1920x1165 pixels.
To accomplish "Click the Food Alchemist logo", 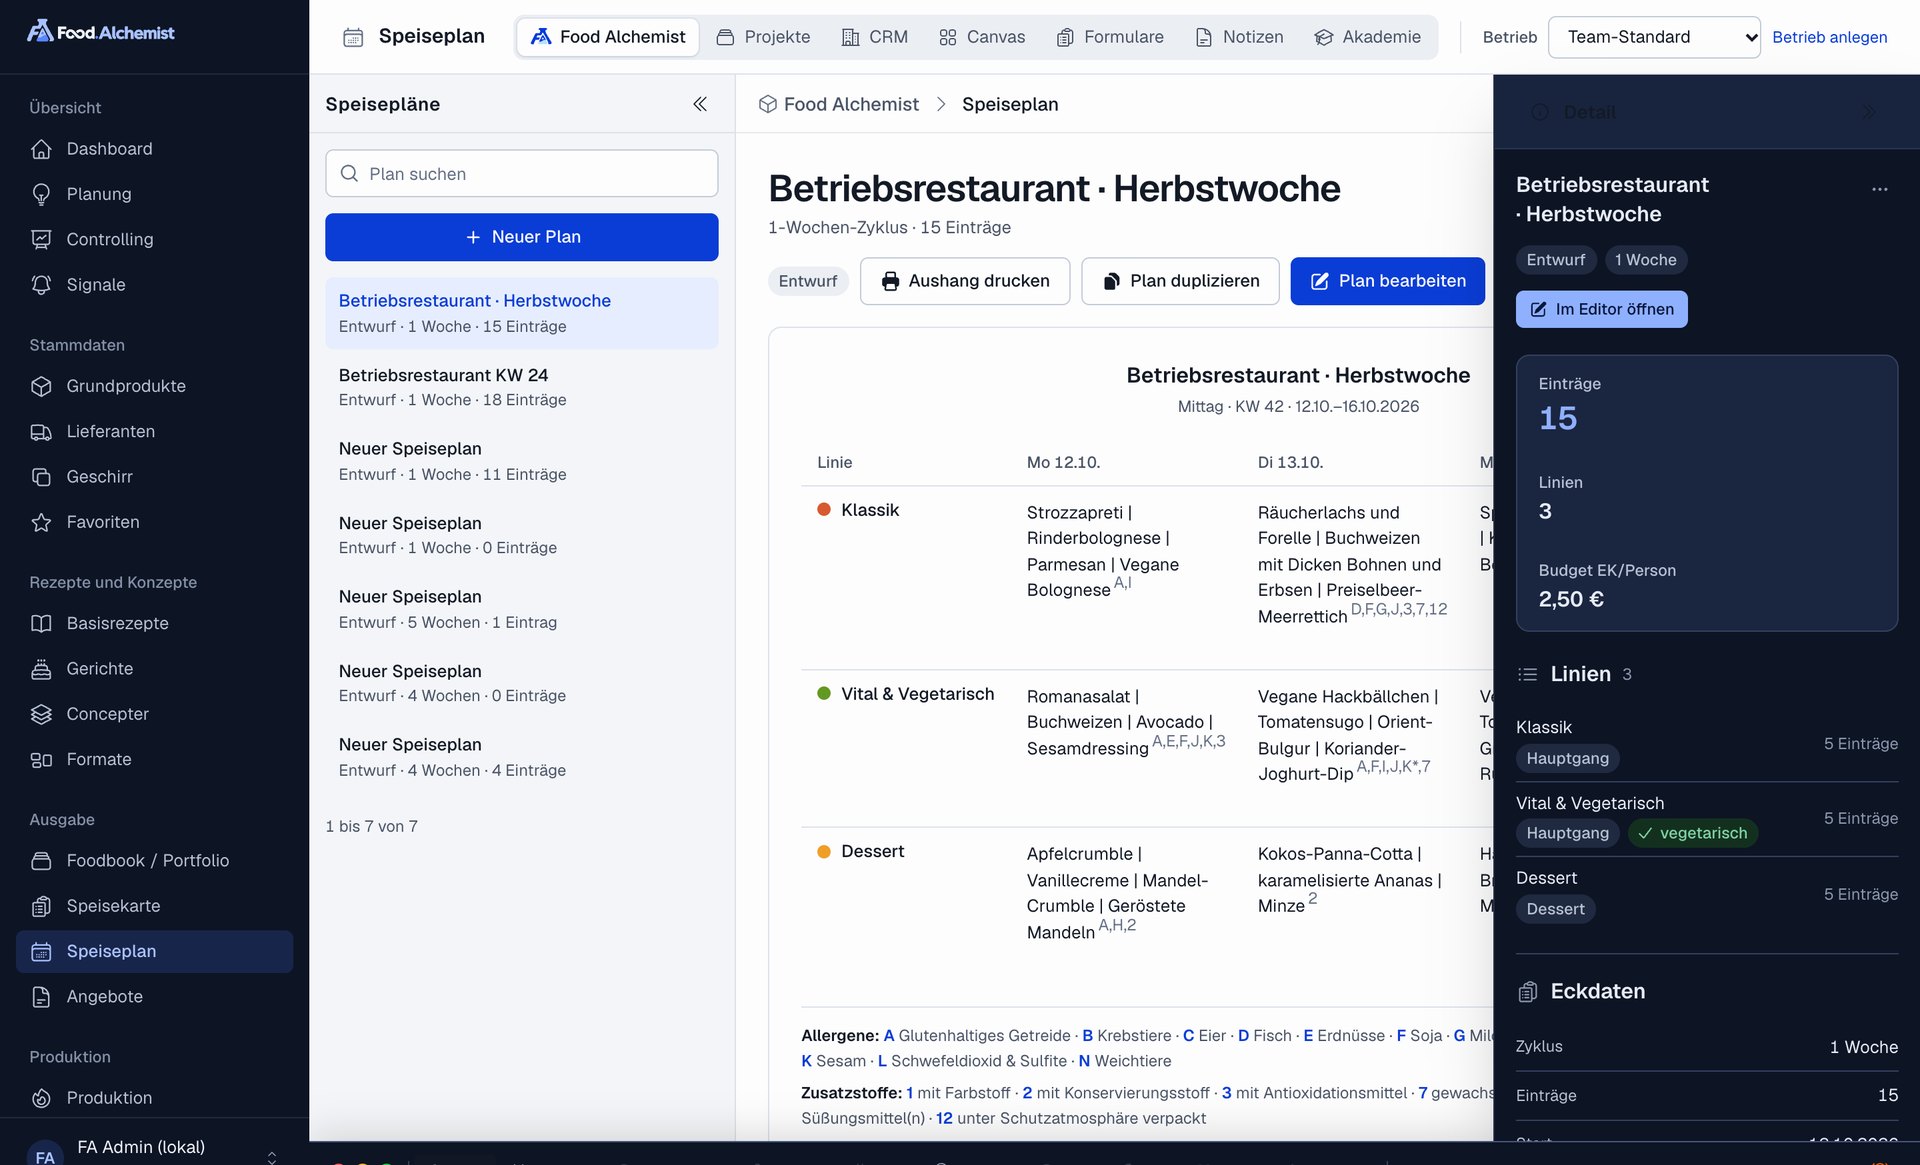I will (101, 32).
